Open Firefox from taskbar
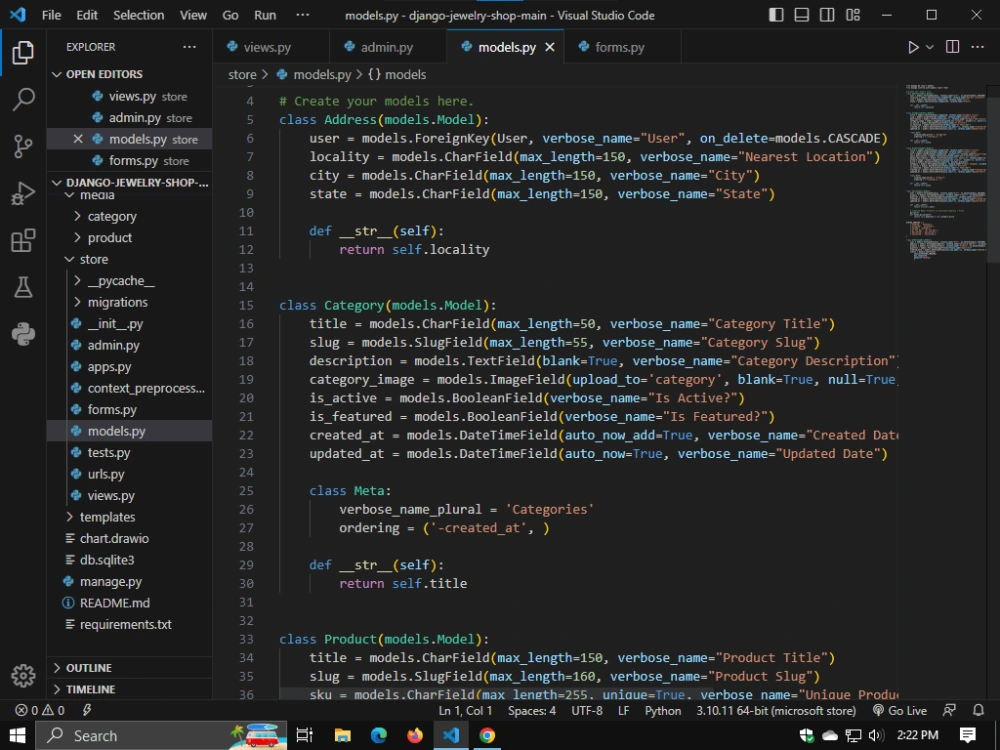 [x=415, y=735]
